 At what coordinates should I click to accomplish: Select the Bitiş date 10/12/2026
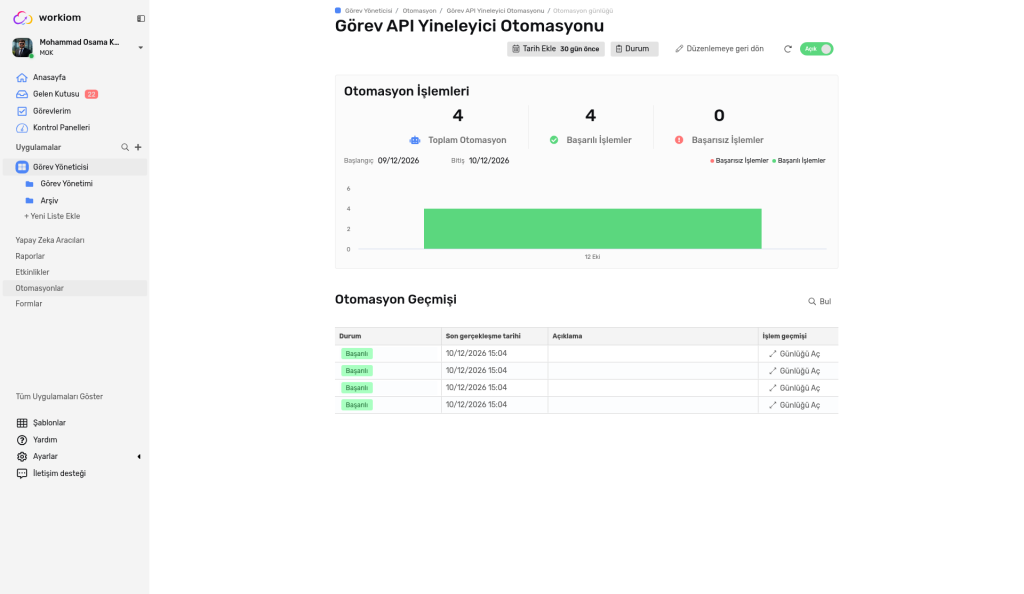tap(489, 161)
